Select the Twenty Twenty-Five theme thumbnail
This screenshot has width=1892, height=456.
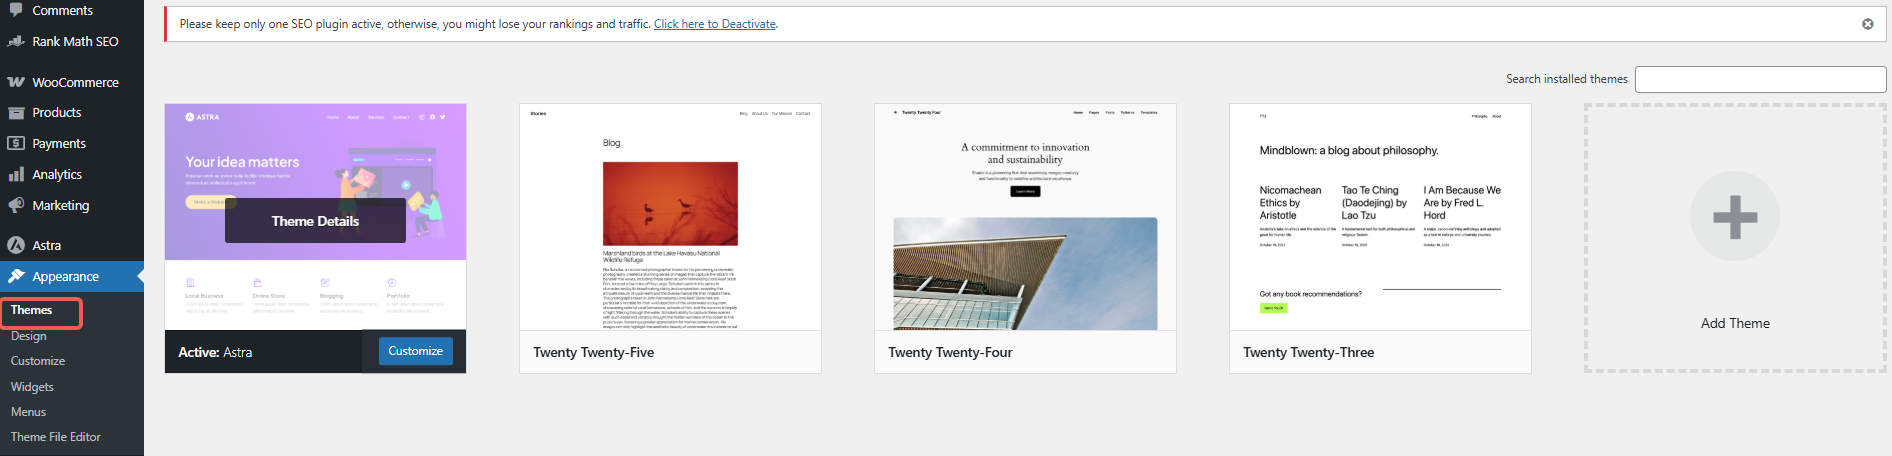click(x=670, y=217)
